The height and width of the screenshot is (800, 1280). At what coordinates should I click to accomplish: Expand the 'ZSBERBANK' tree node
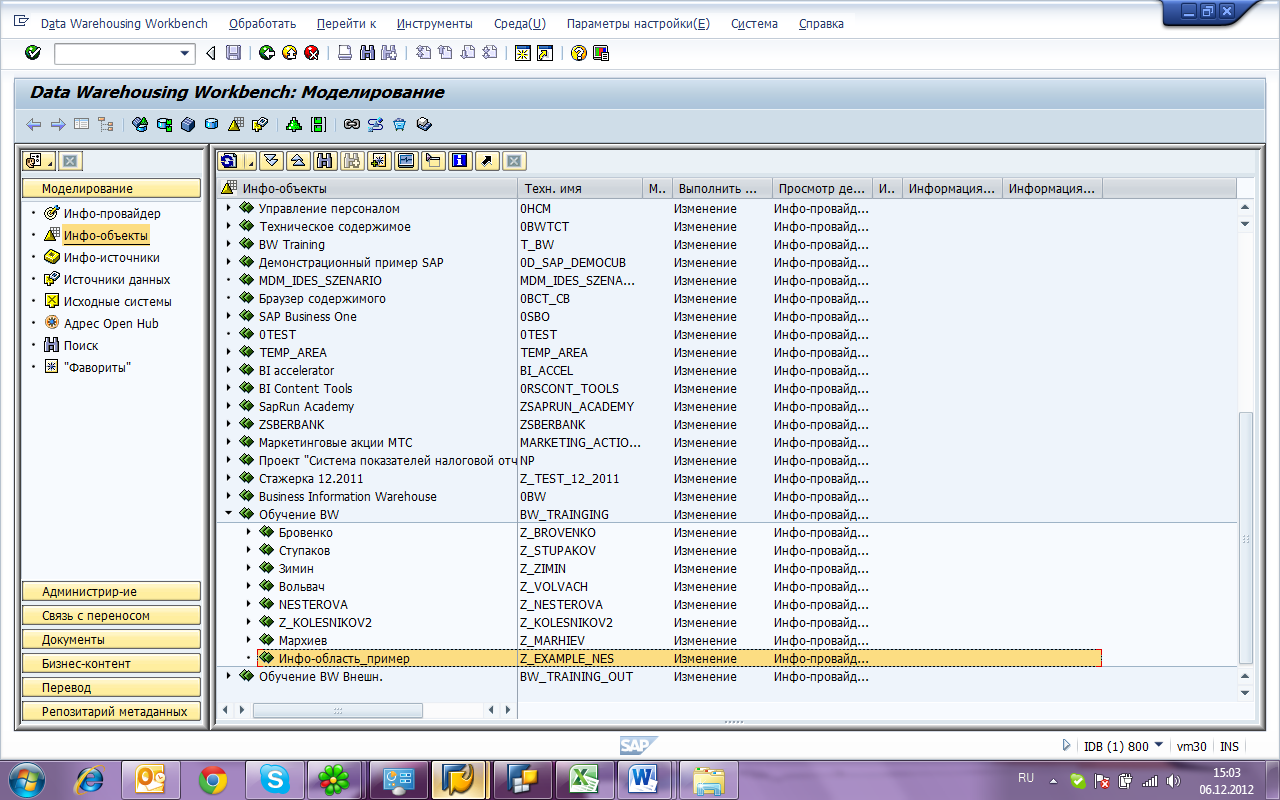click(x=229, y=424)
